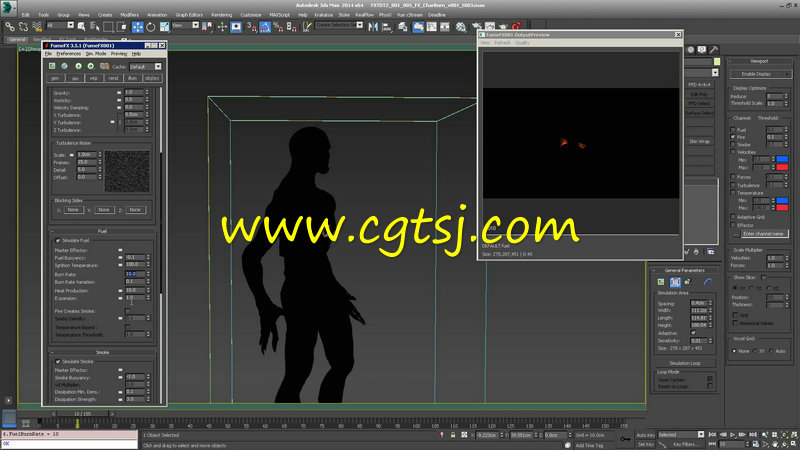Click the Play Animation button

click(733, 435)
